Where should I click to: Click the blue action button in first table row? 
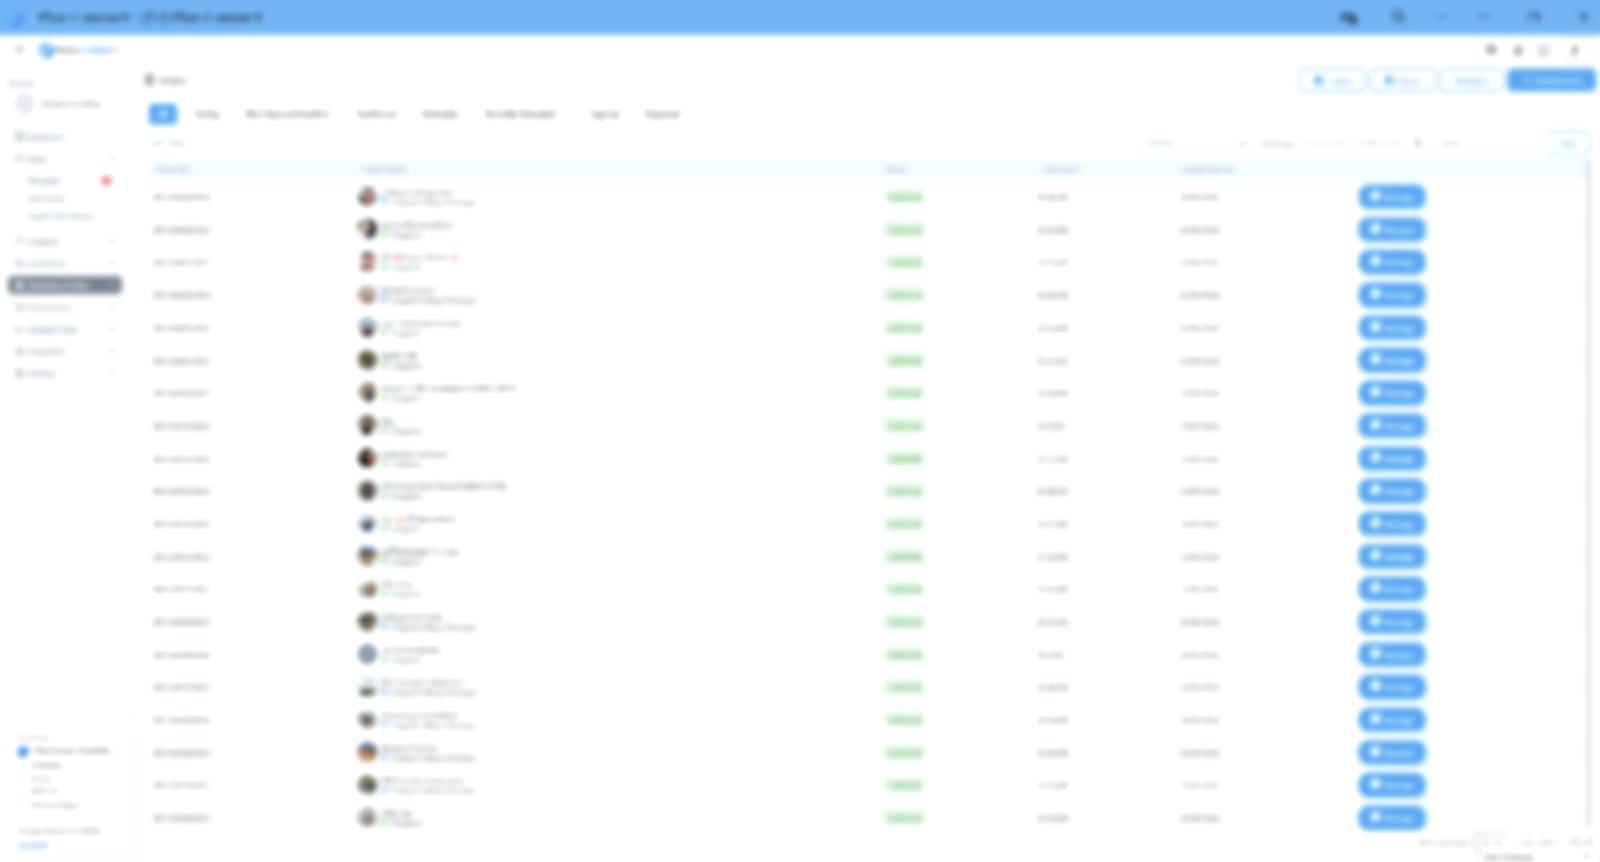1391,197
